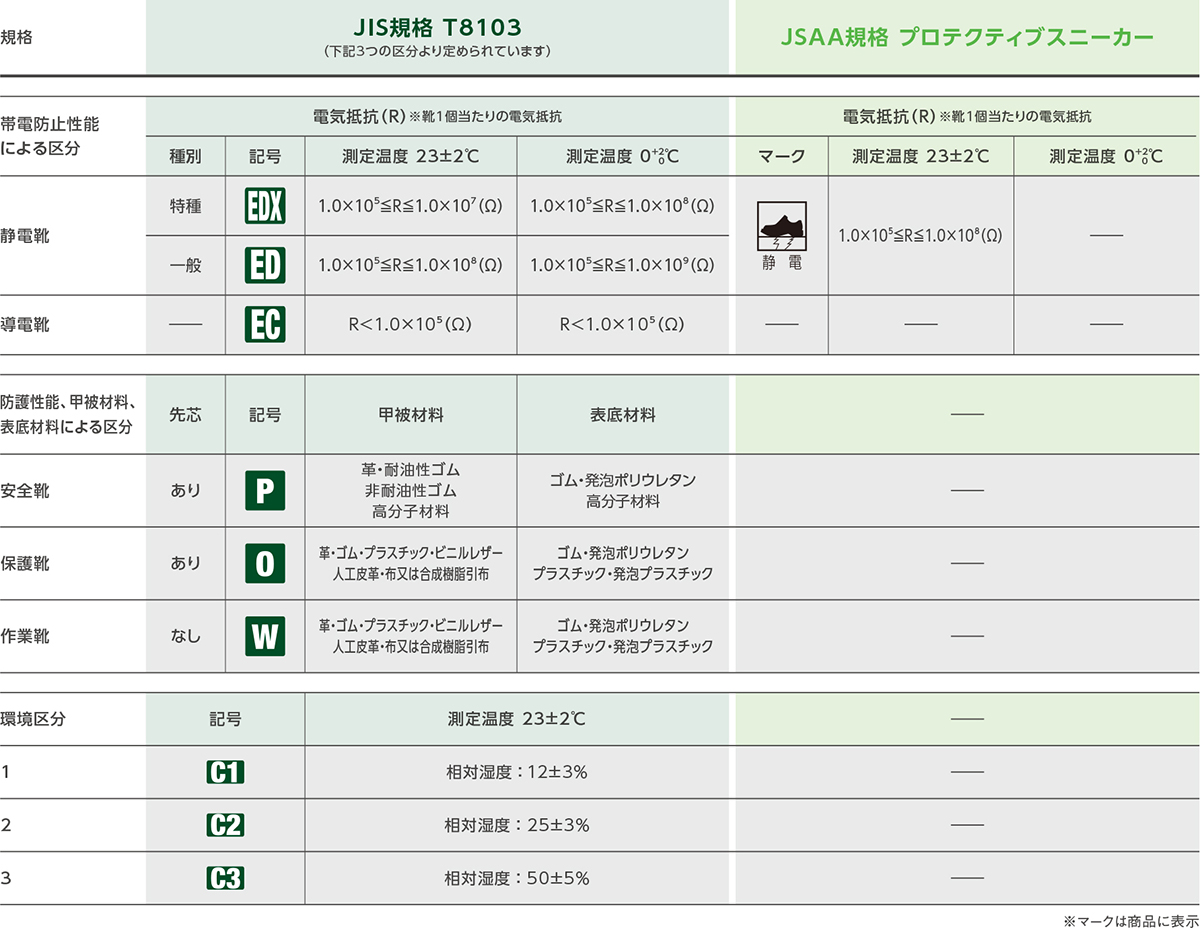Click the C3 environment class icon
The width and height of the screenshot is (1200, 928).
click(225, 879)
